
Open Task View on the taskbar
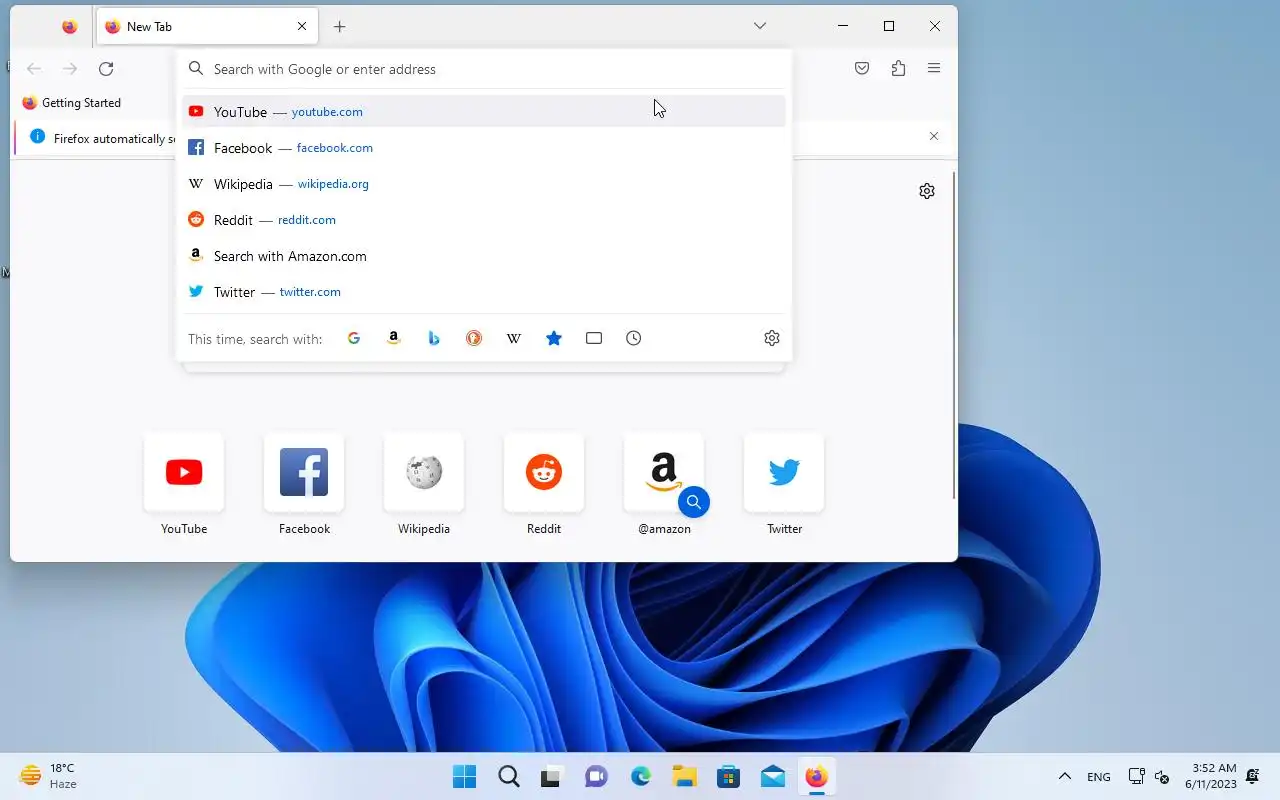pos(553,776)
